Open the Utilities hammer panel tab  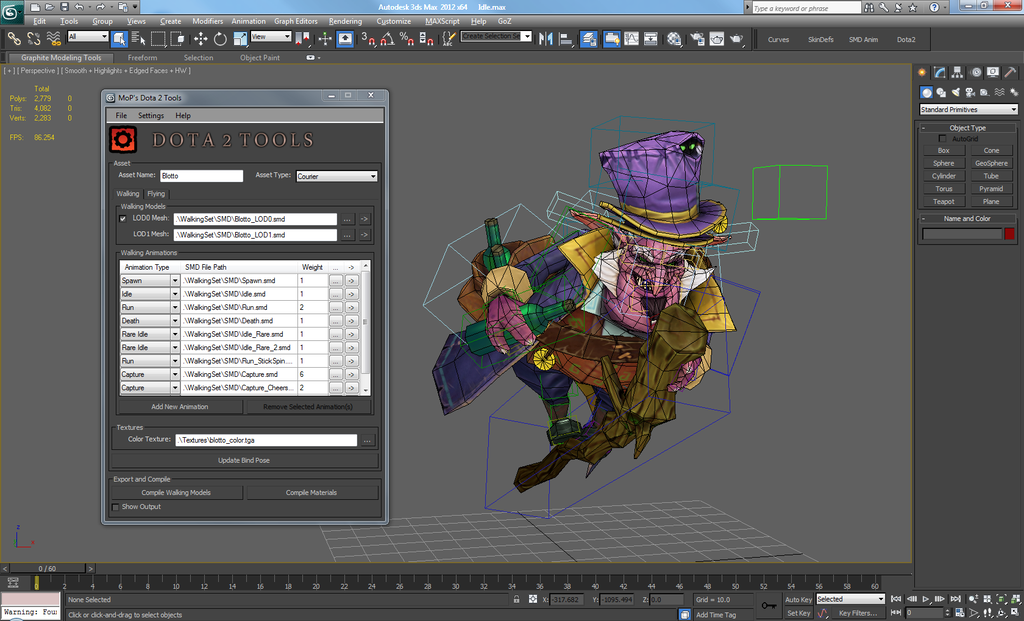click(1010, 72)
